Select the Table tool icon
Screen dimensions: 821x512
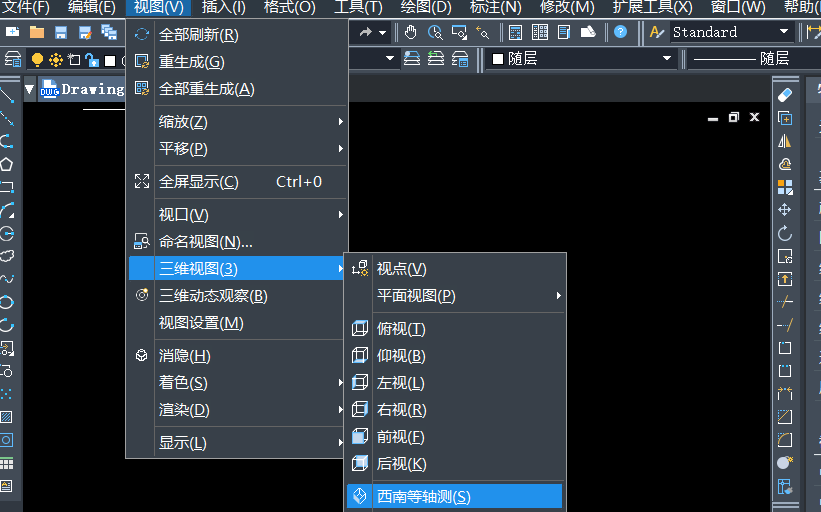coord(6,463)
